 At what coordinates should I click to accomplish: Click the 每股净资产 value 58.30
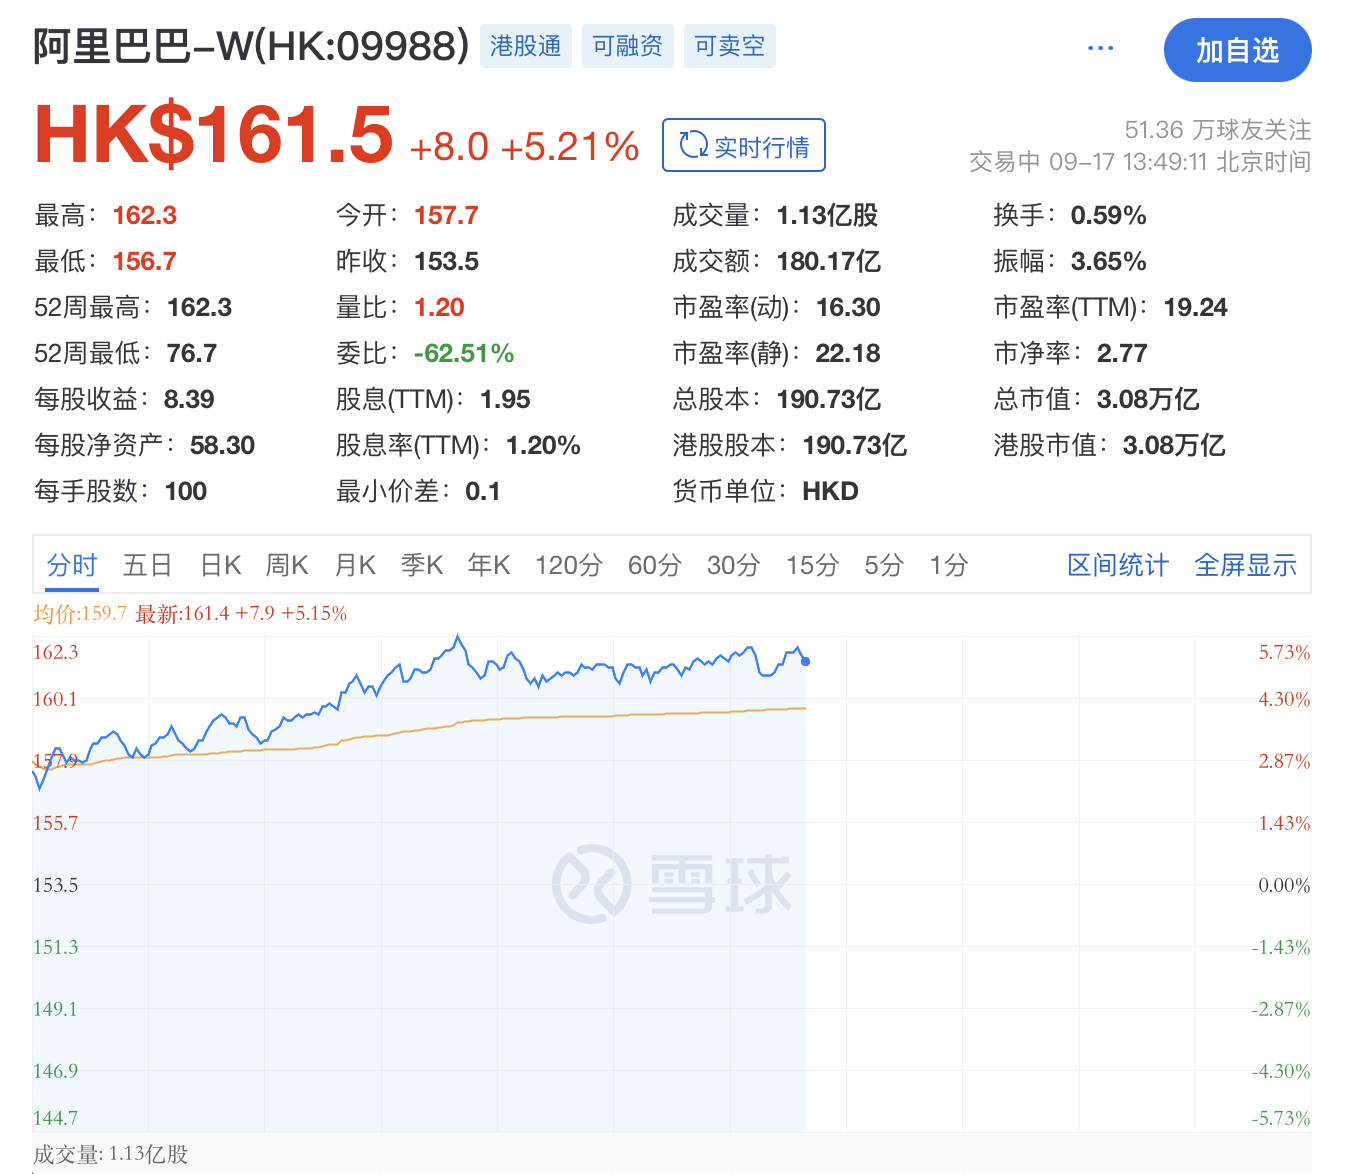pyautogui.click(x=222, y=445)
